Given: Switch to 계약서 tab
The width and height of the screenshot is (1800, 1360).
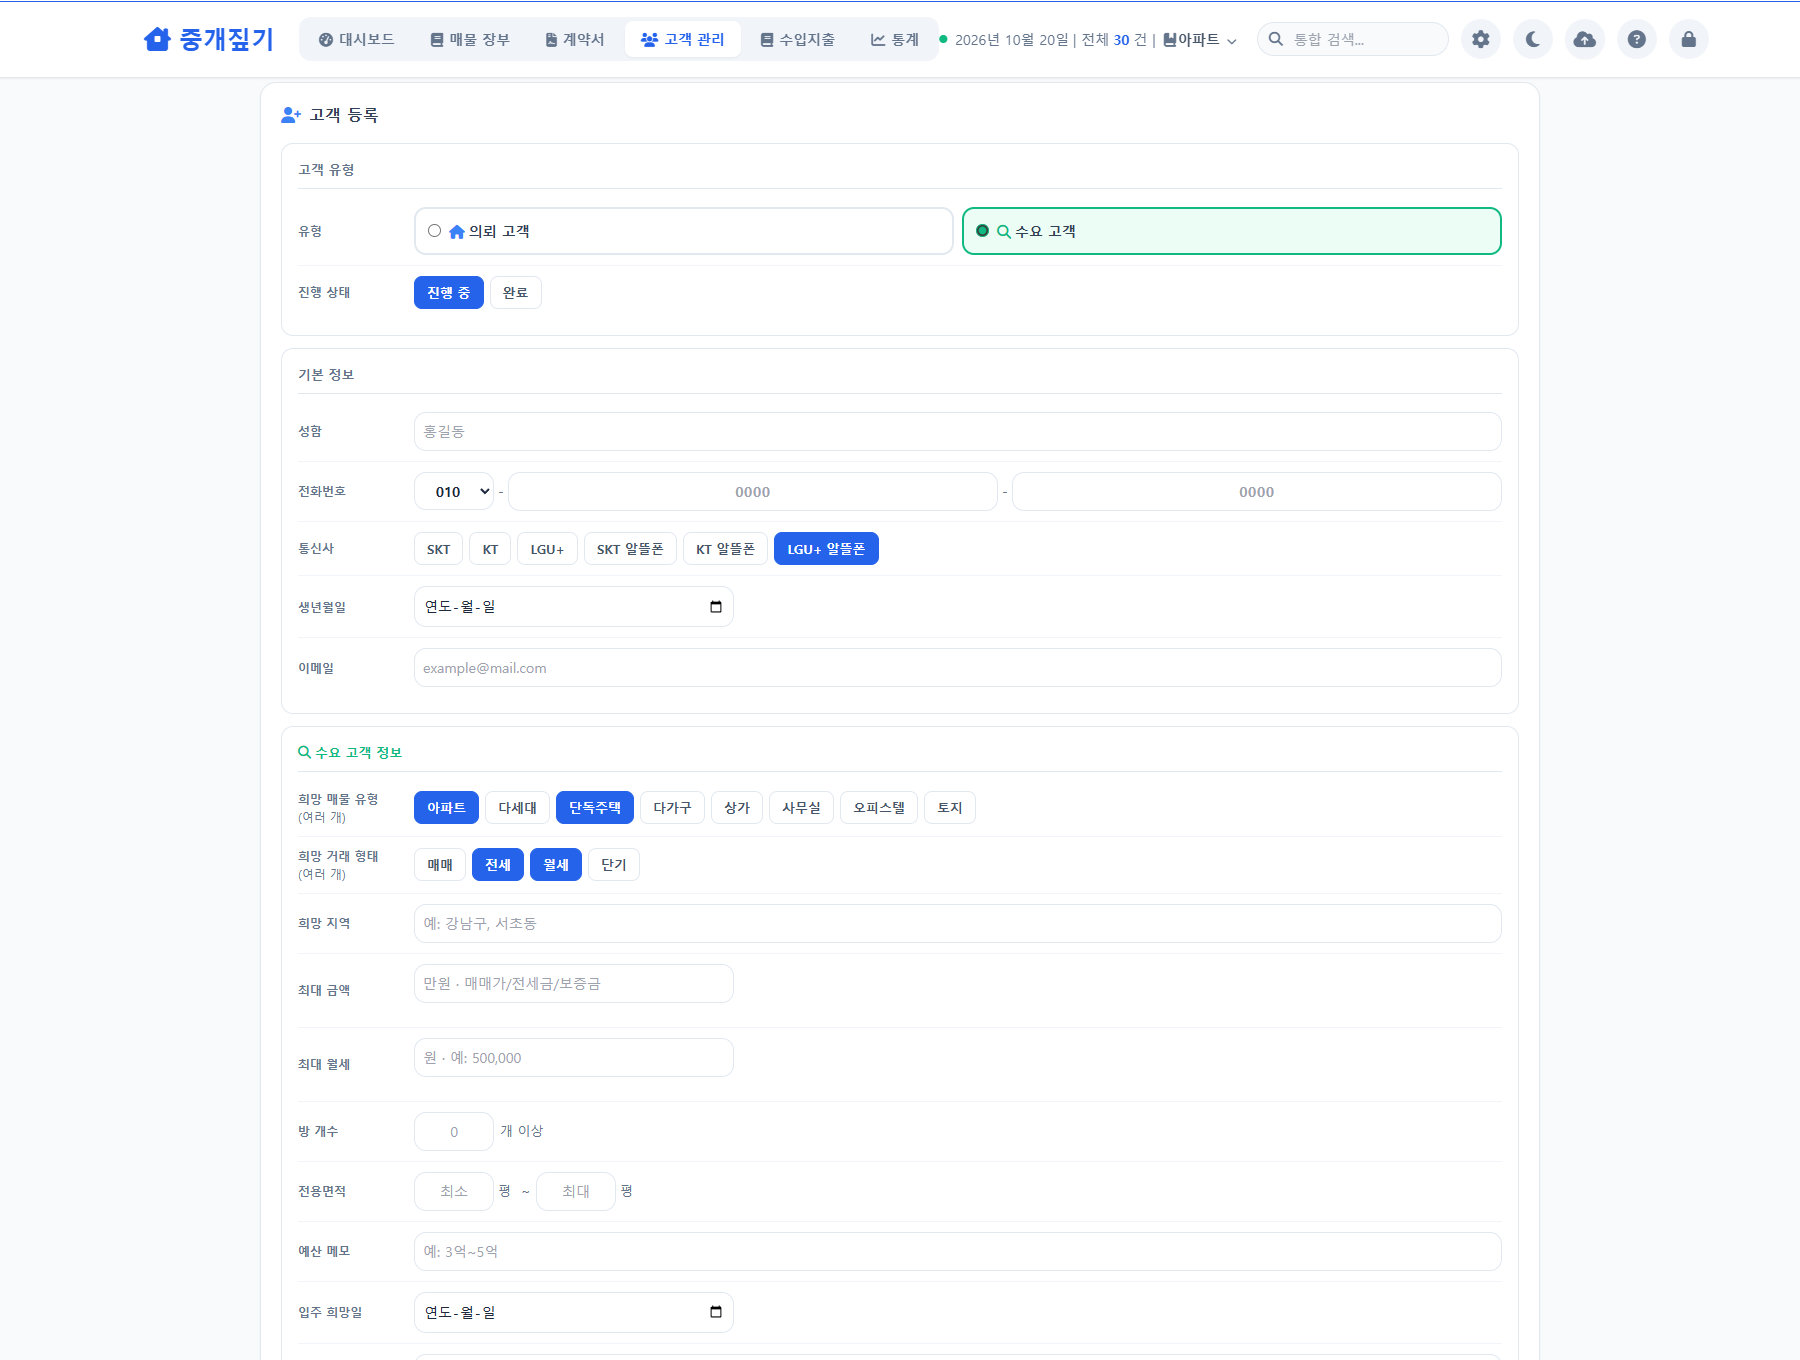Looking at the screenshot, I should [x=575, y=39].
